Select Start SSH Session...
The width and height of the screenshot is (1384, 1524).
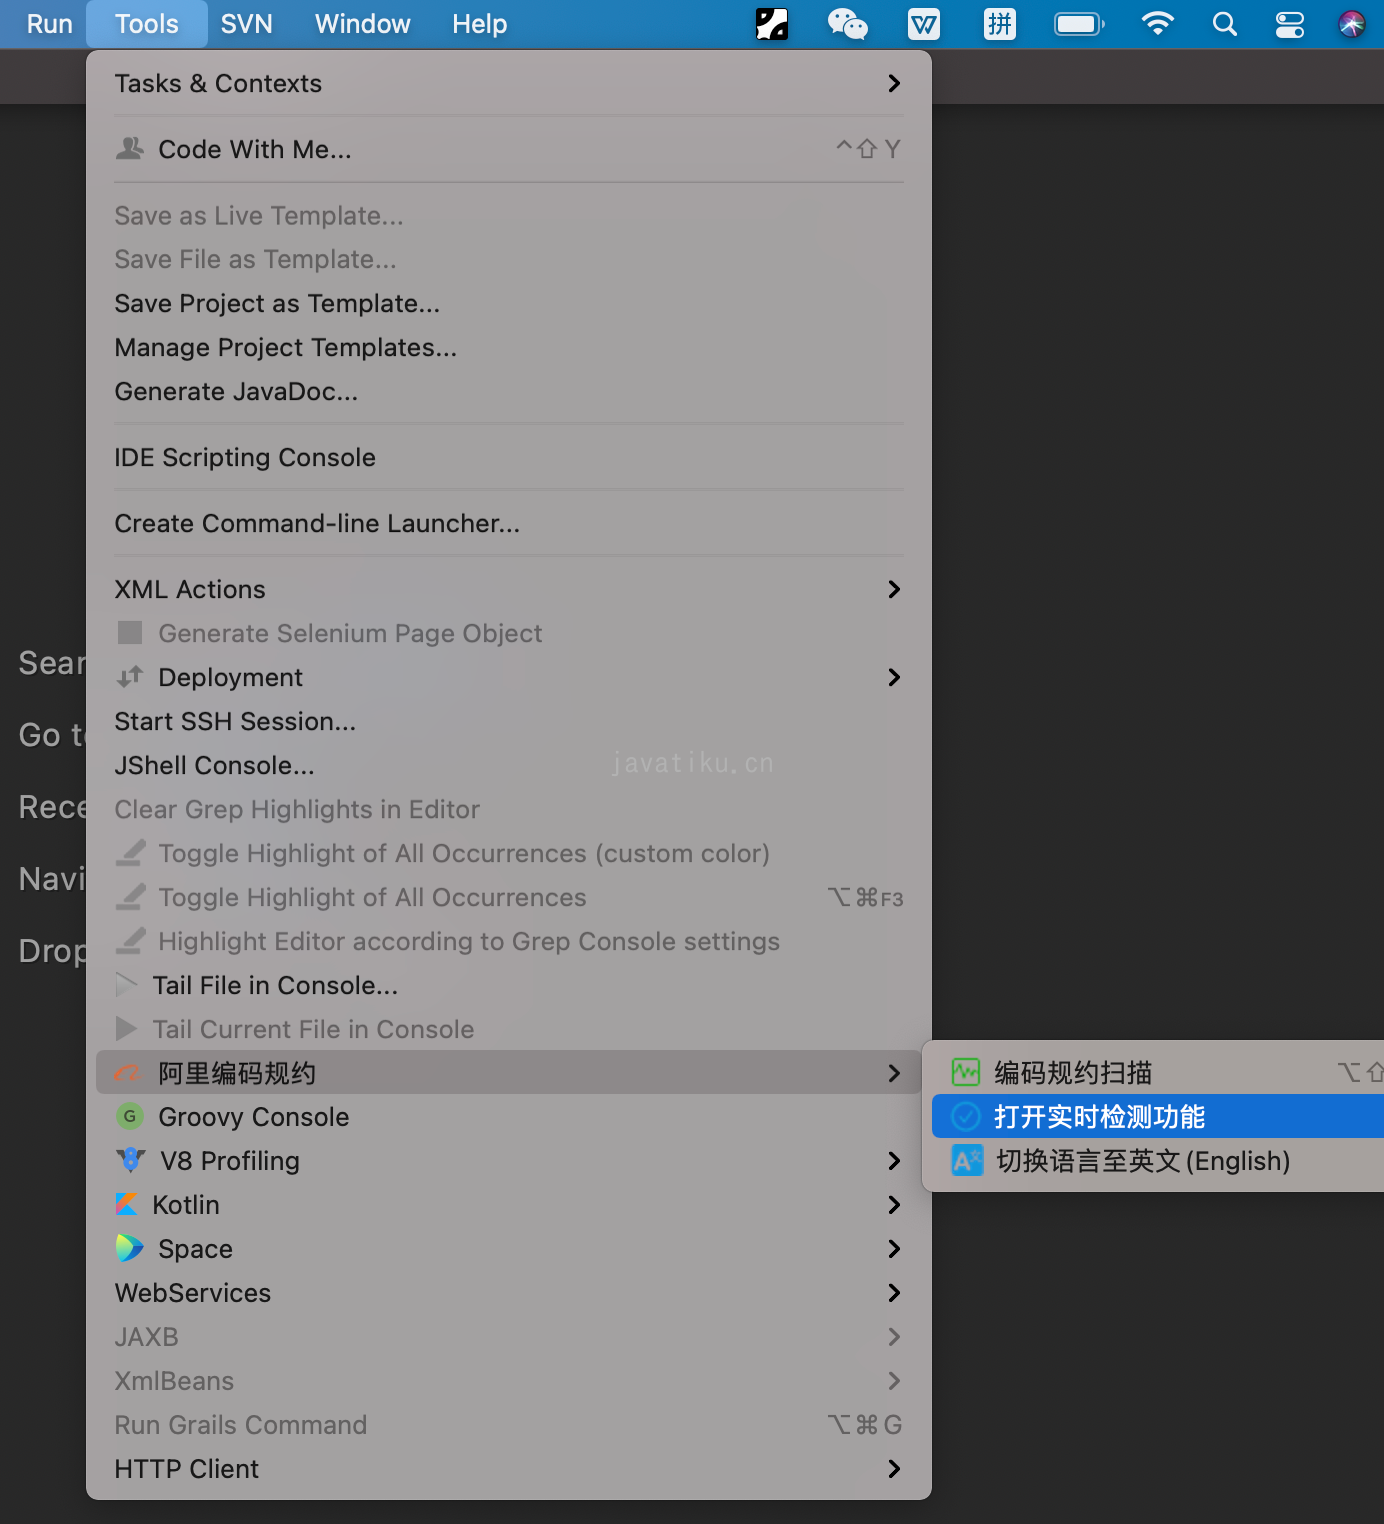point(509,721)
